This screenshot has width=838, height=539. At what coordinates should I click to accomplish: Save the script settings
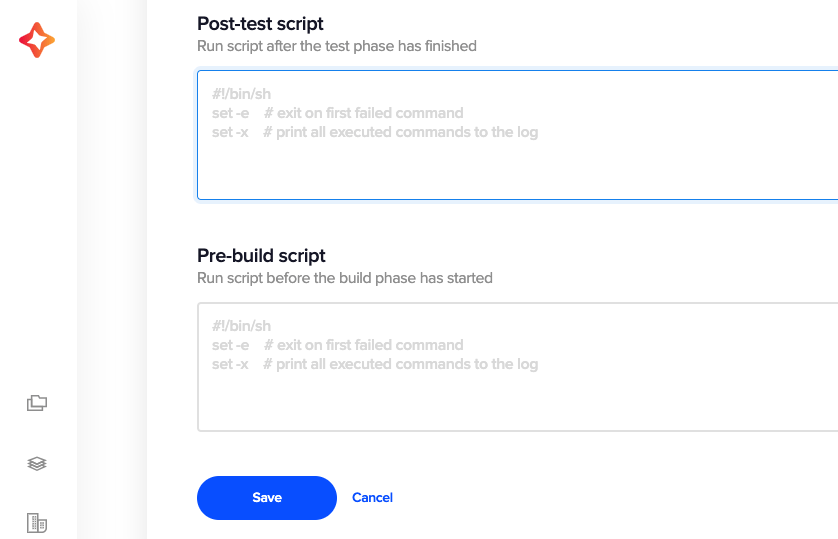pyautogui.click(x=267, y=498)
